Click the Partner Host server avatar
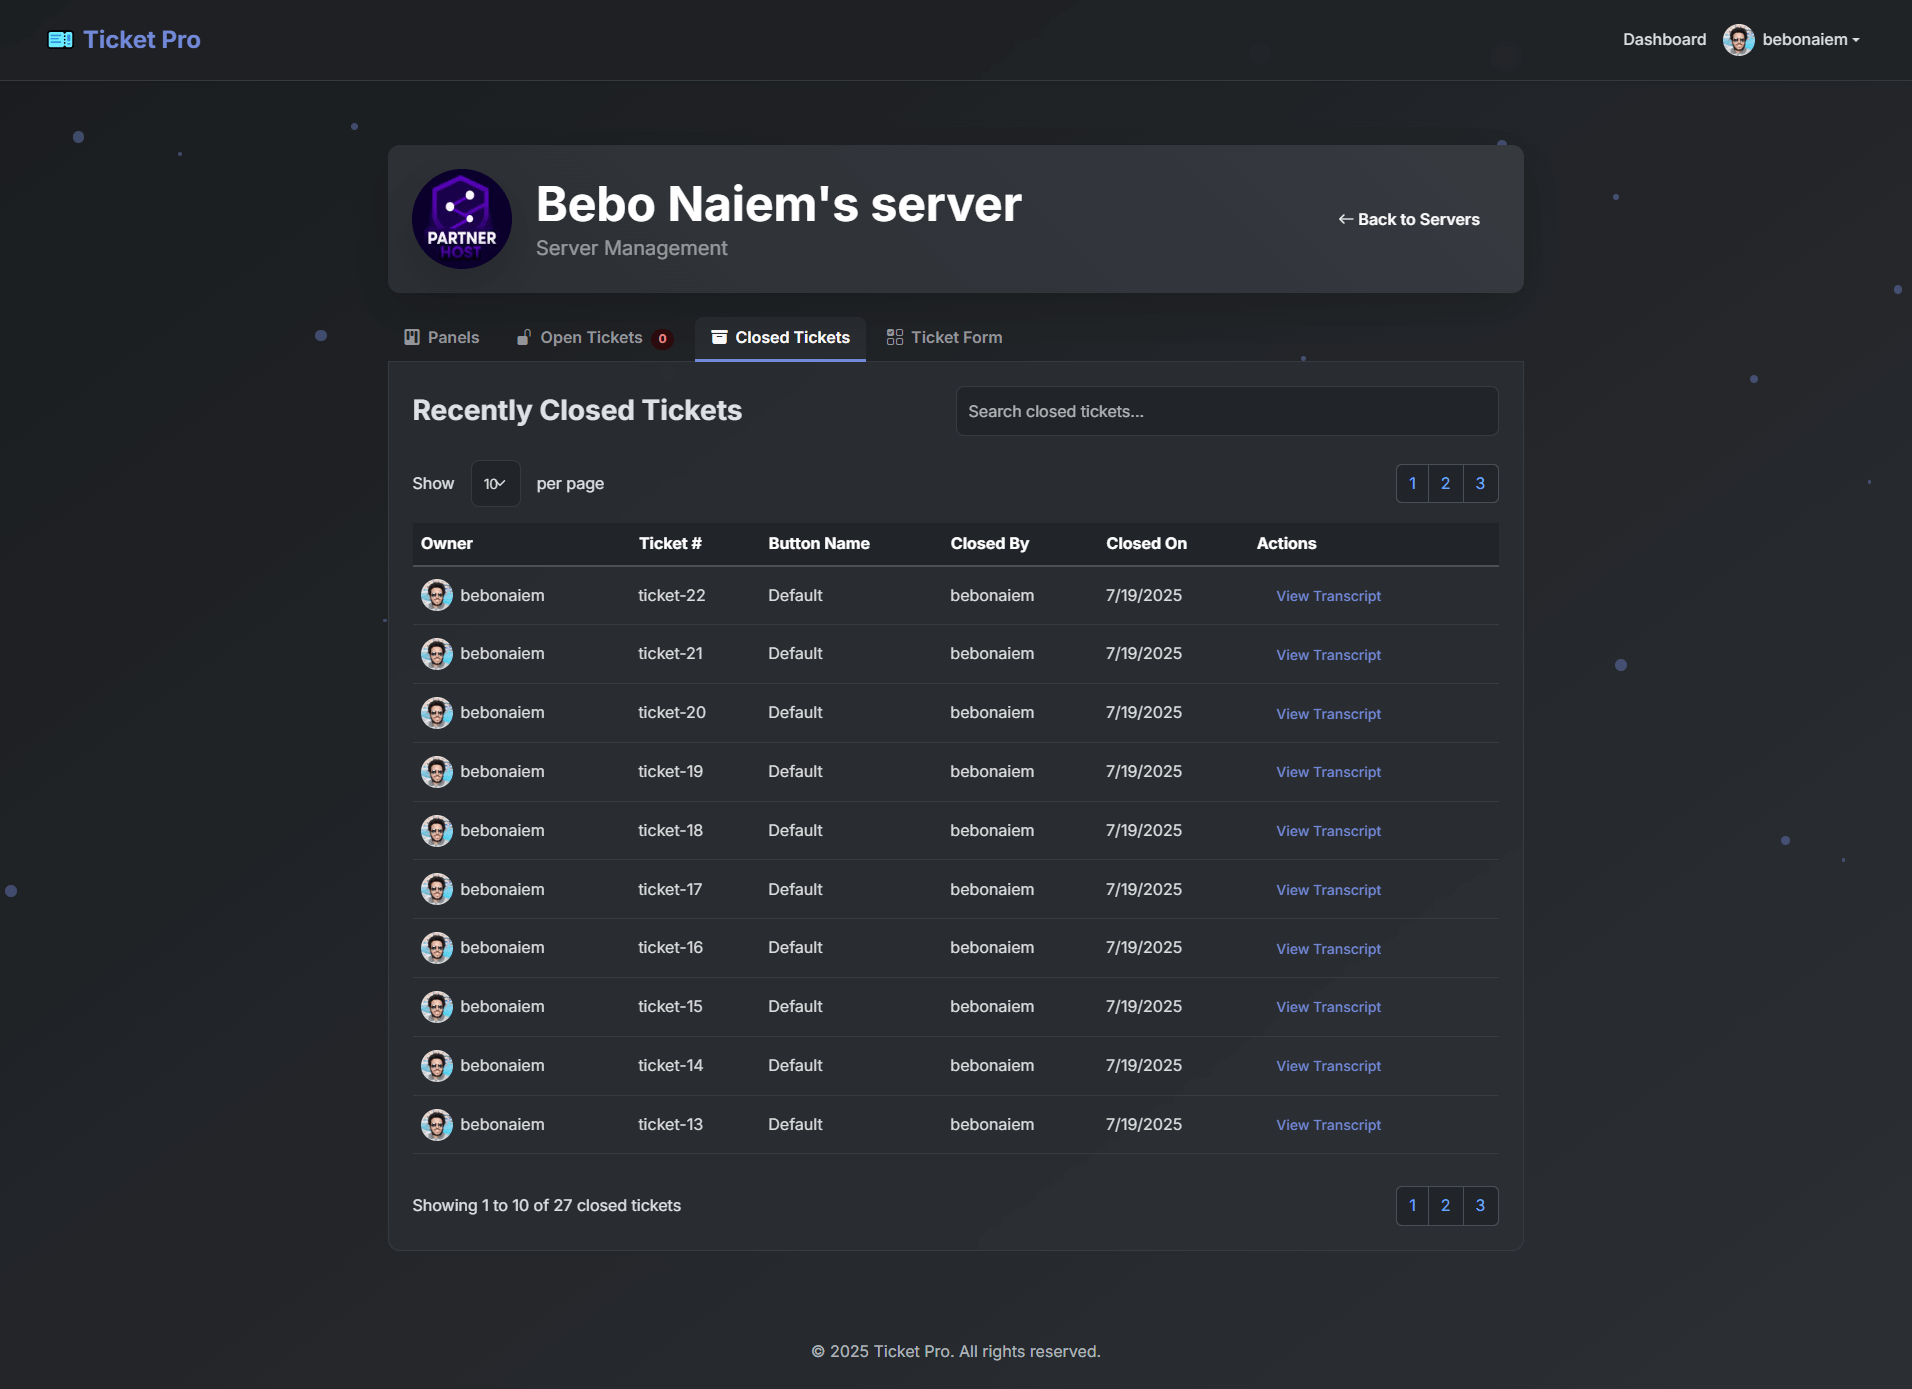The image size is (1912, 1389). click(x=461, y=219)
